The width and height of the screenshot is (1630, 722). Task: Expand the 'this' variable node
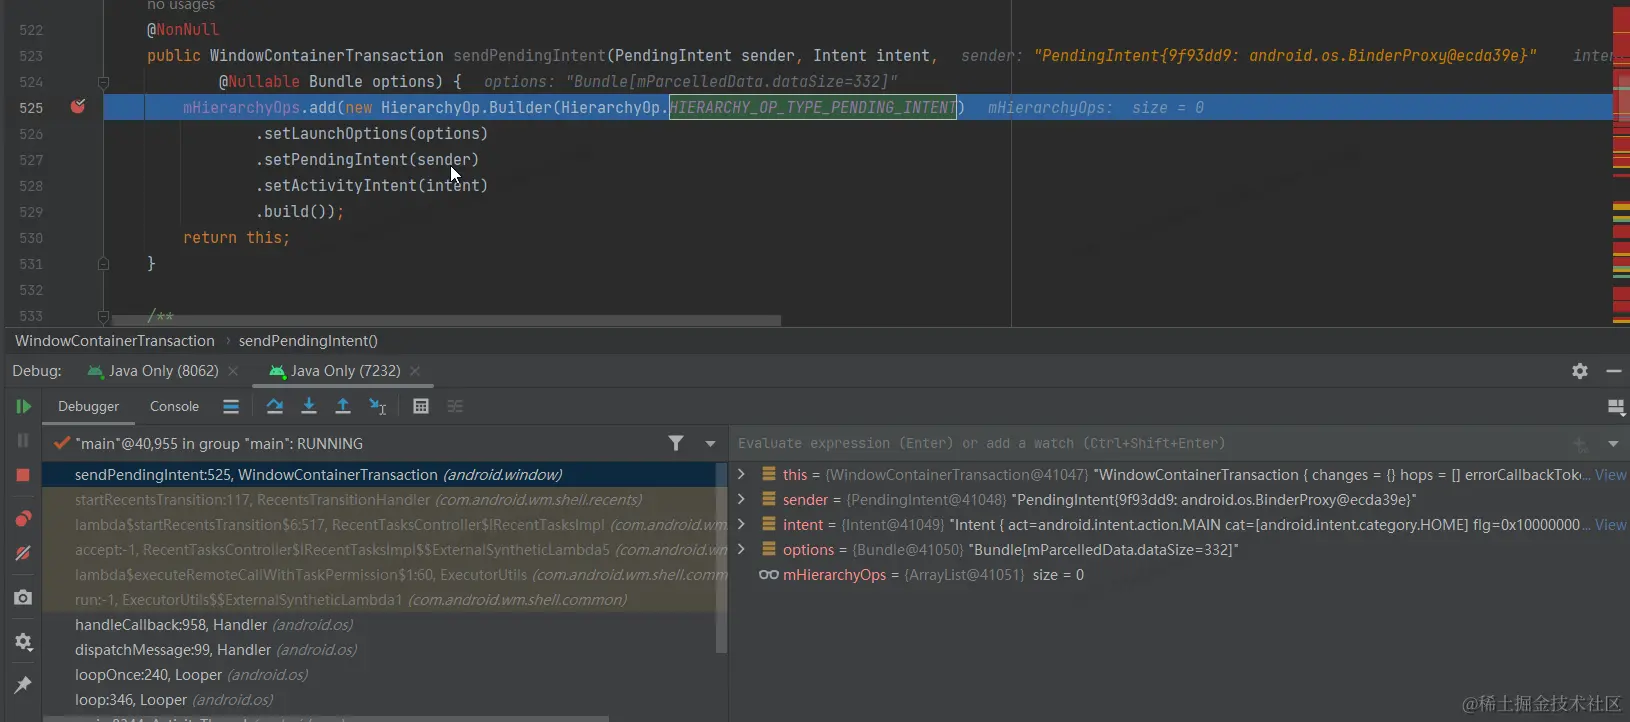click(x=741, y=474)
